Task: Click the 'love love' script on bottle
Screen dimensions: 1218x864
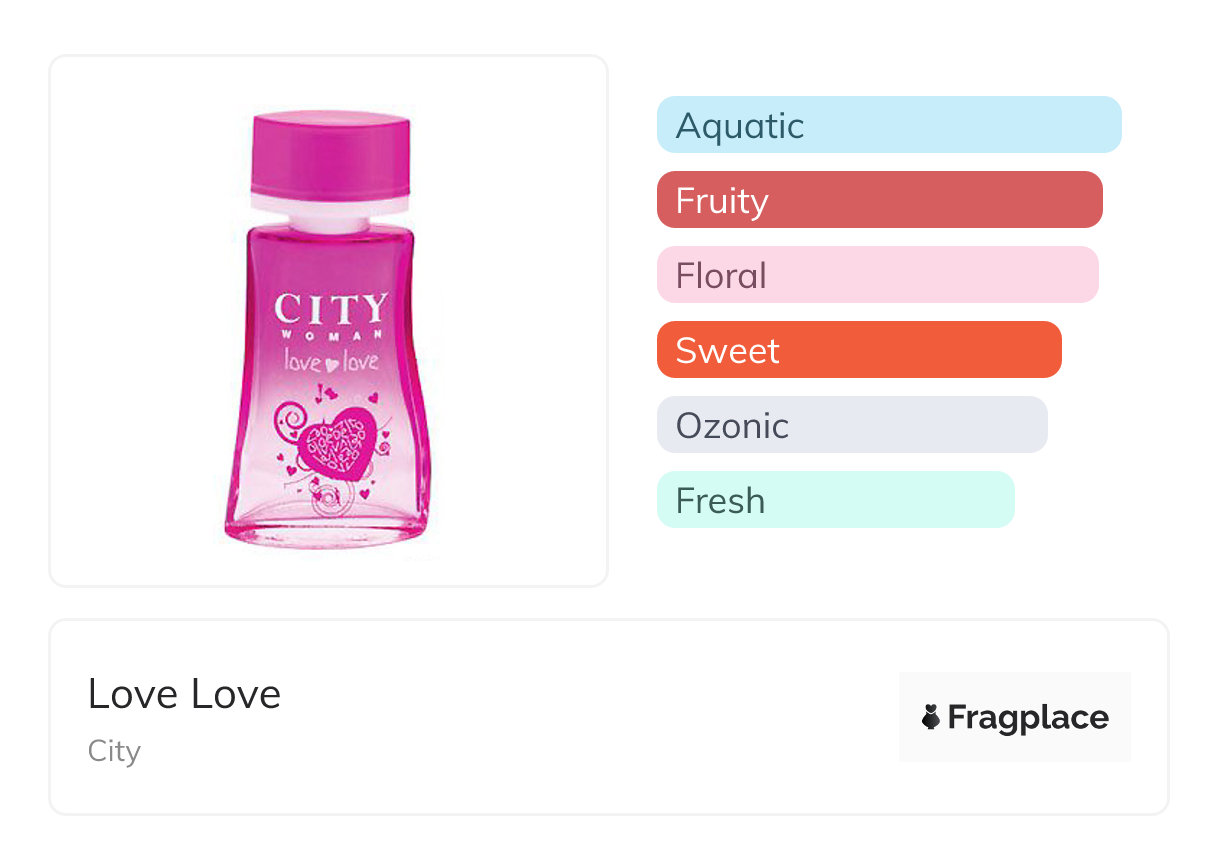Action: click(331, 360)
